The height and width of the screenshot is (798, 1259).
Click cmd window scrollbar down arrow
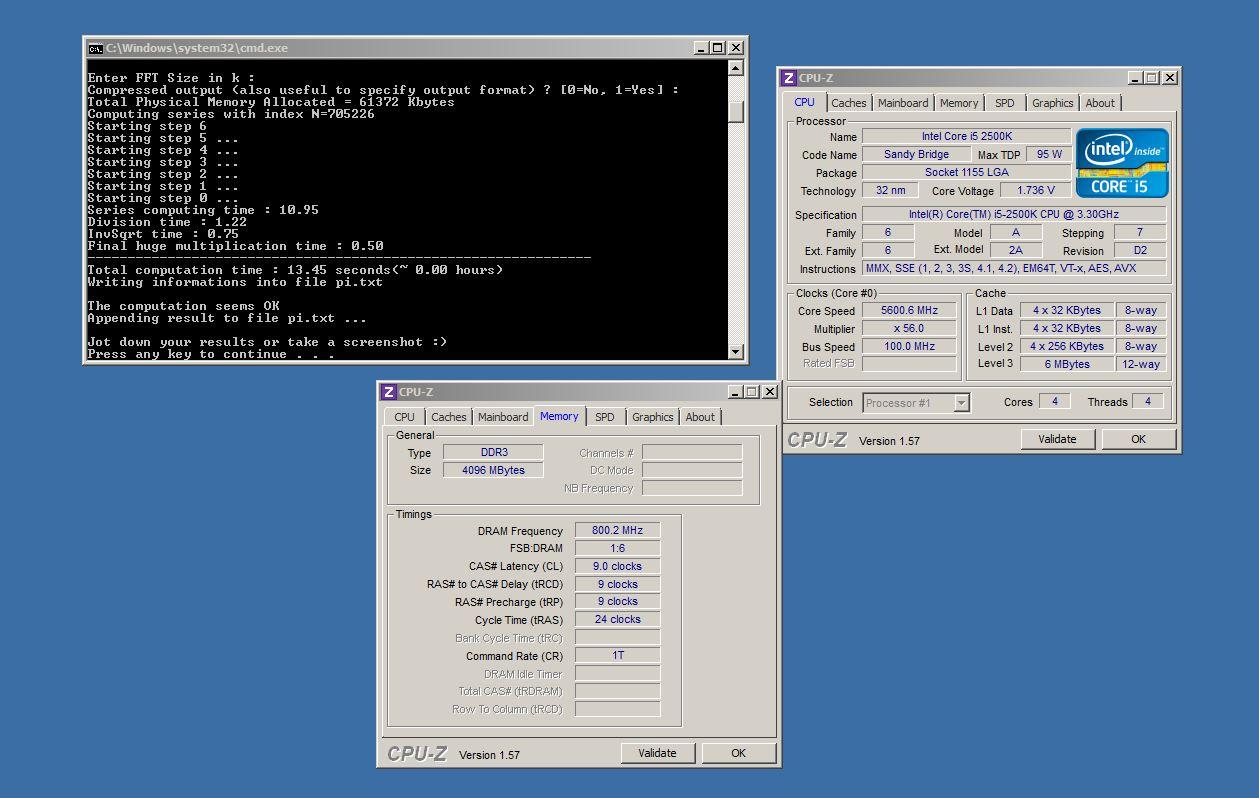tap(736, 352)
